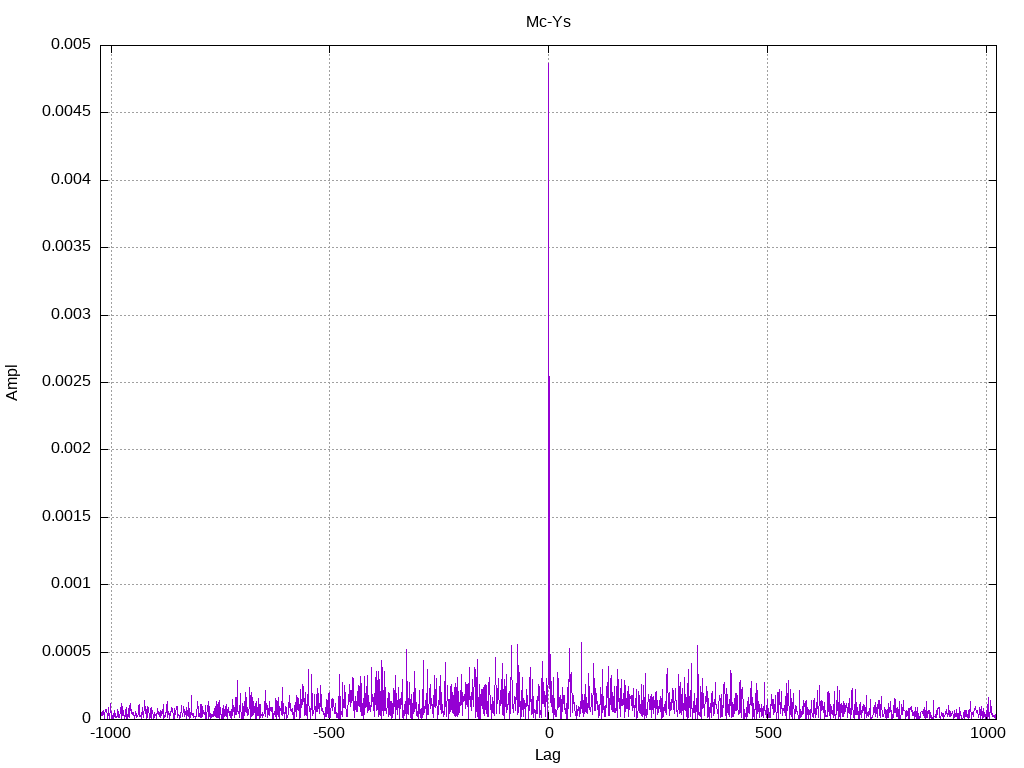Screen dimensions: 1024x768
Task: Click the plot title Mc-Ys
Action: click(x=548, y=21)
